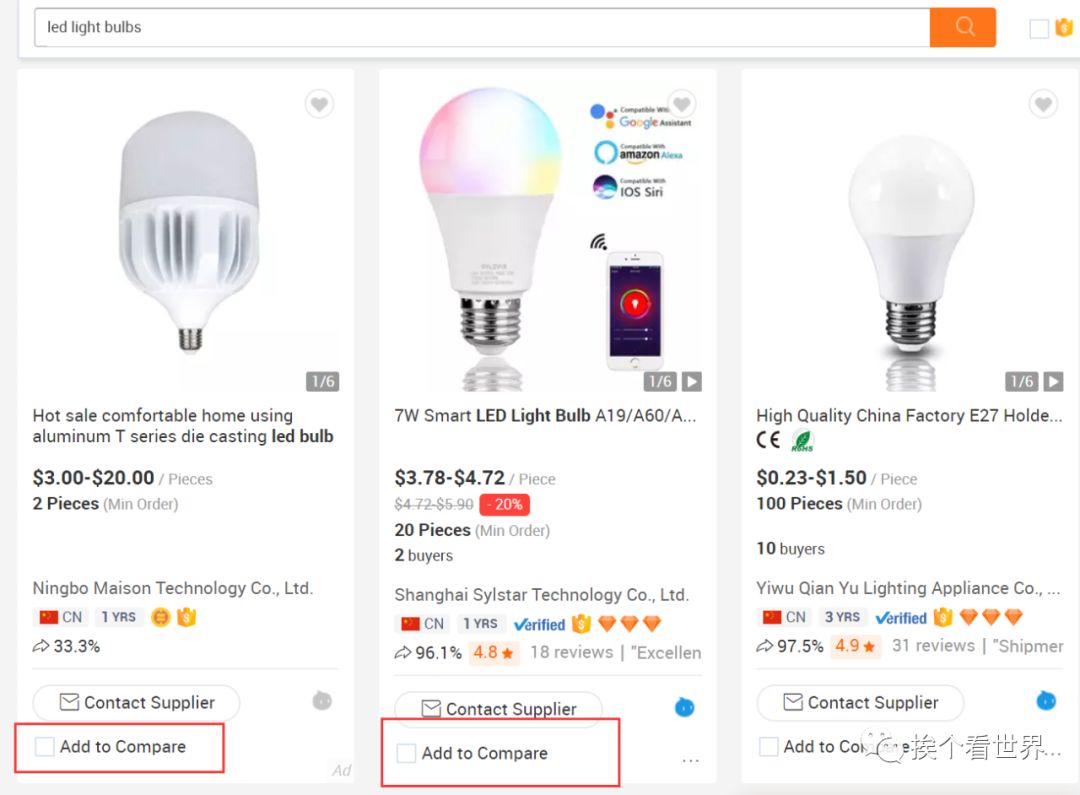Screen dimensions: 1080x795
Task: Contact Supplier Yiwu Qian Yu Lighting
Action: coord(860,703)
